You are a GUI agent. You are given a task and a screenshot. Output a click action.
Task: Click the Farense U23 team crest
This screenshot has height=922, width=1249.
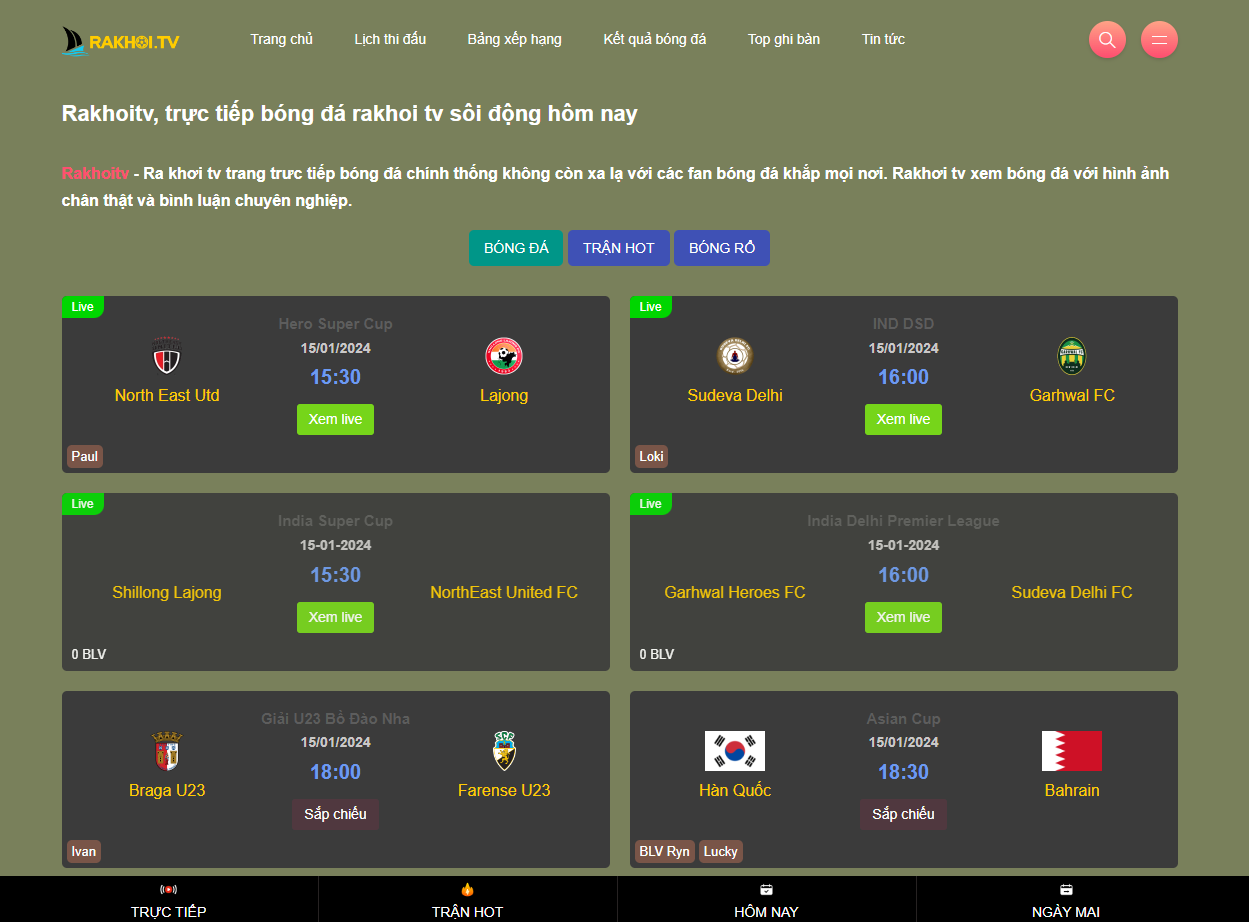(504, 751)
